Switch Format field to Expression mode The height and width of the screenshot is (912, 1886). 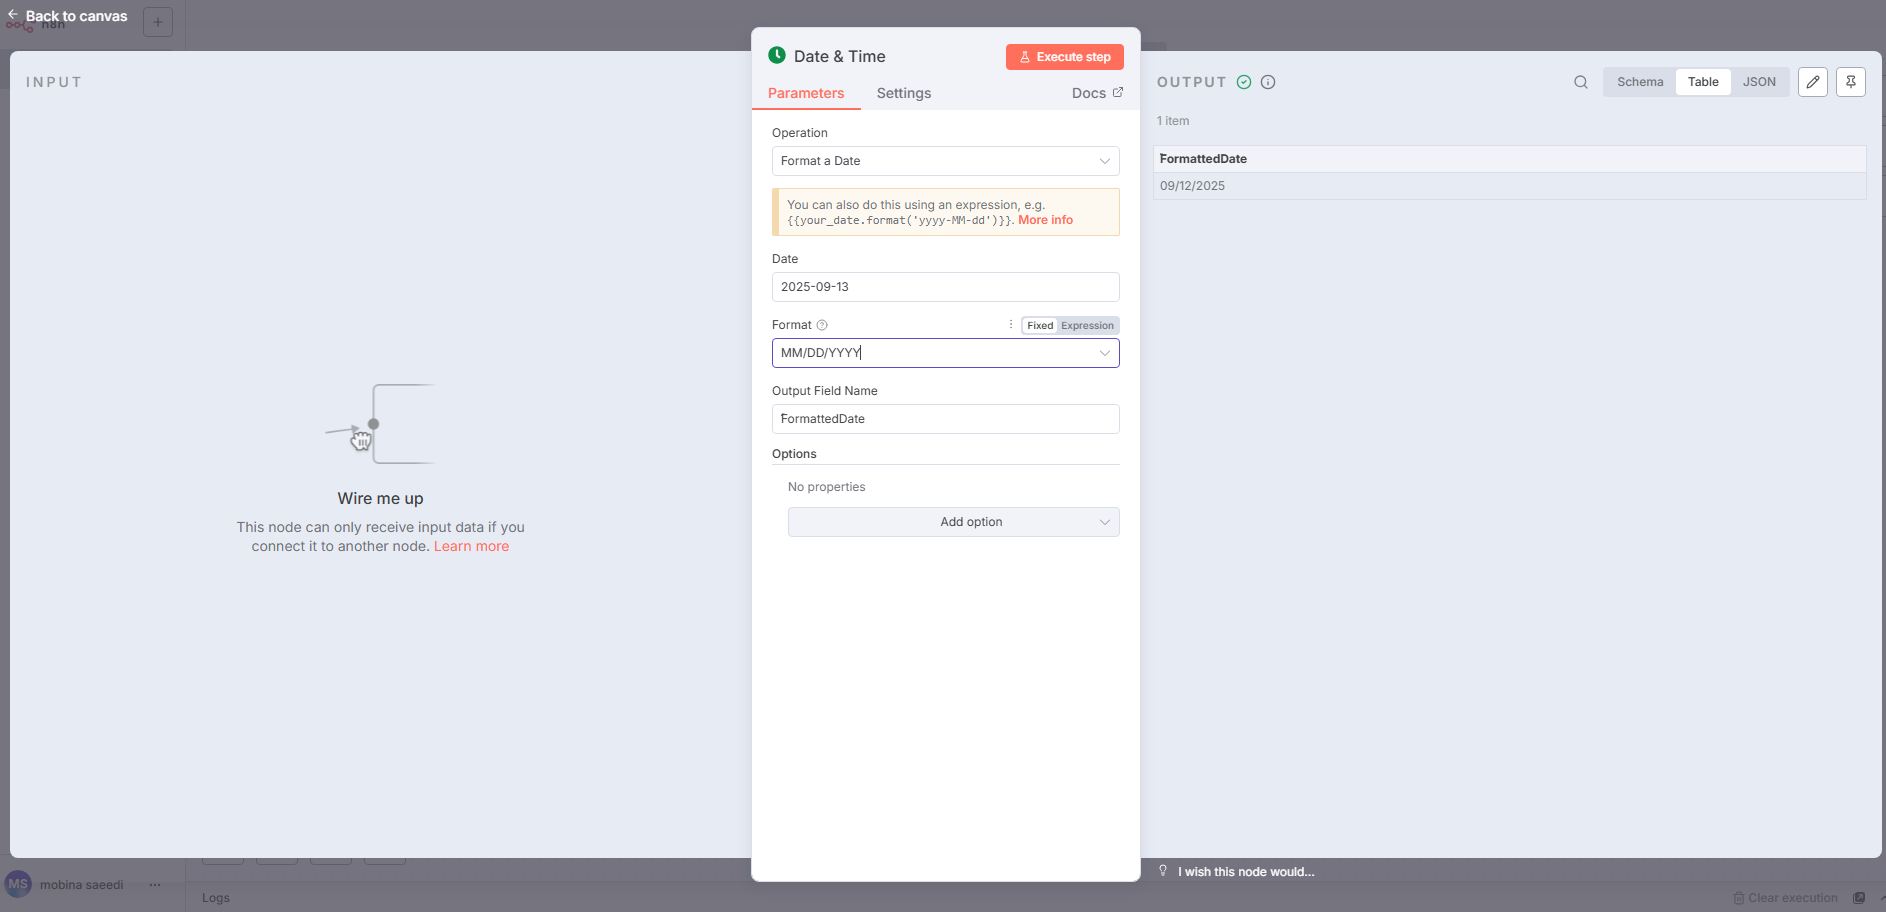[x=1087, y=326]
